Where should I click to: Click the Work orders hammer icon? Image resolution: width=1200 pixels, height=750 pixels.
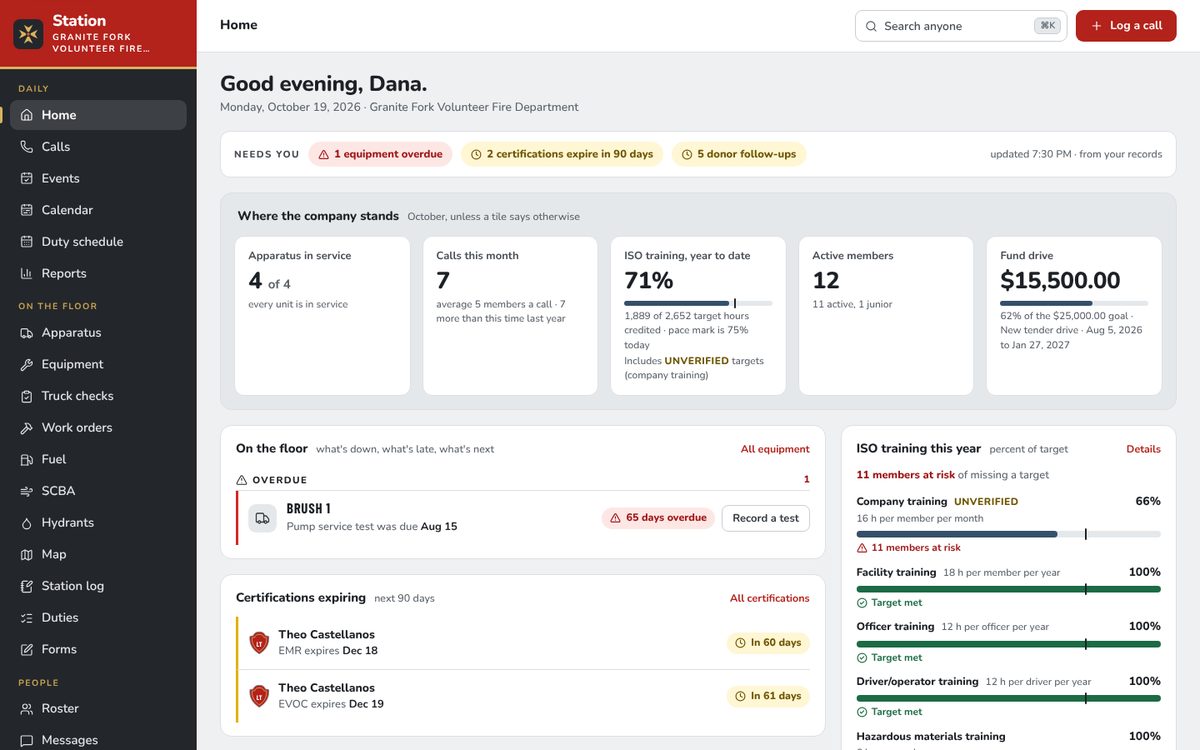point(27,428)
